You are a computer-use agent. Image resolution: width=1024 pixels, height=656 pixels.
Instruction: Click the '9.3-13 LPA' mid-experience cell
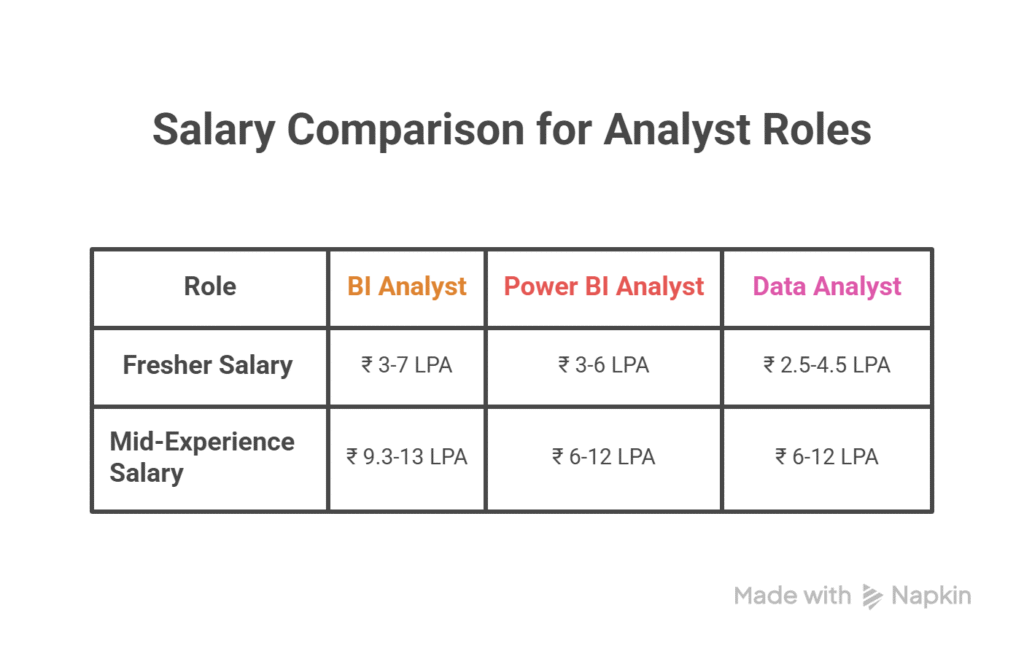pyautogui.click(x=407, y=457)
